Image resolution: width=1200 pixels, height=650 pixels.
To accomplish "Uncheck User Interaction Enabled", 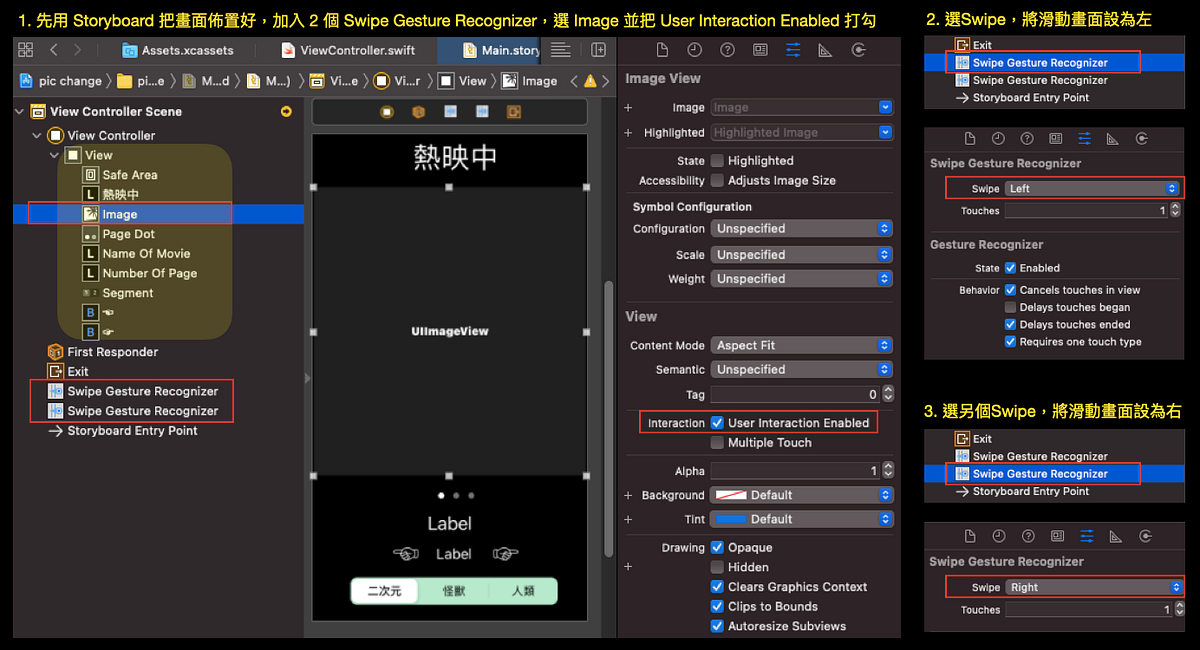I will (717, 421).
